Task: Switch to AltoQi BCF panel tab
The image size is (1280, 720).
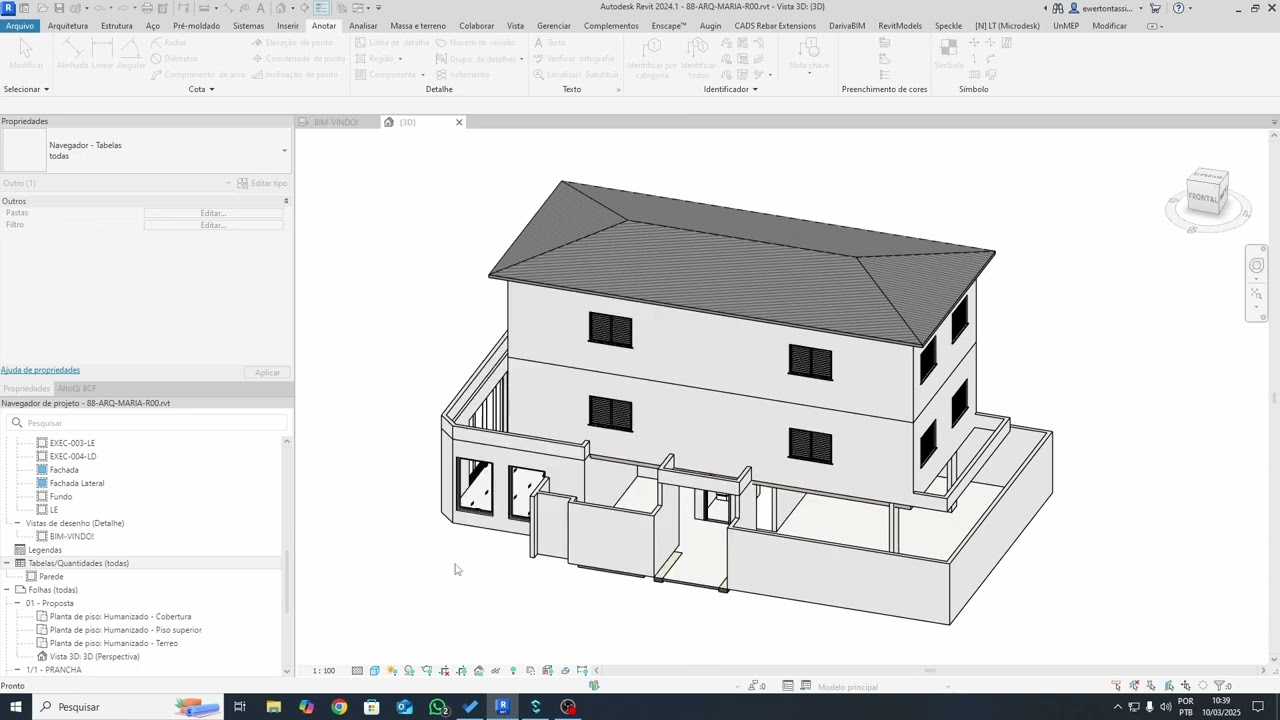Action: tap(77, 388)
